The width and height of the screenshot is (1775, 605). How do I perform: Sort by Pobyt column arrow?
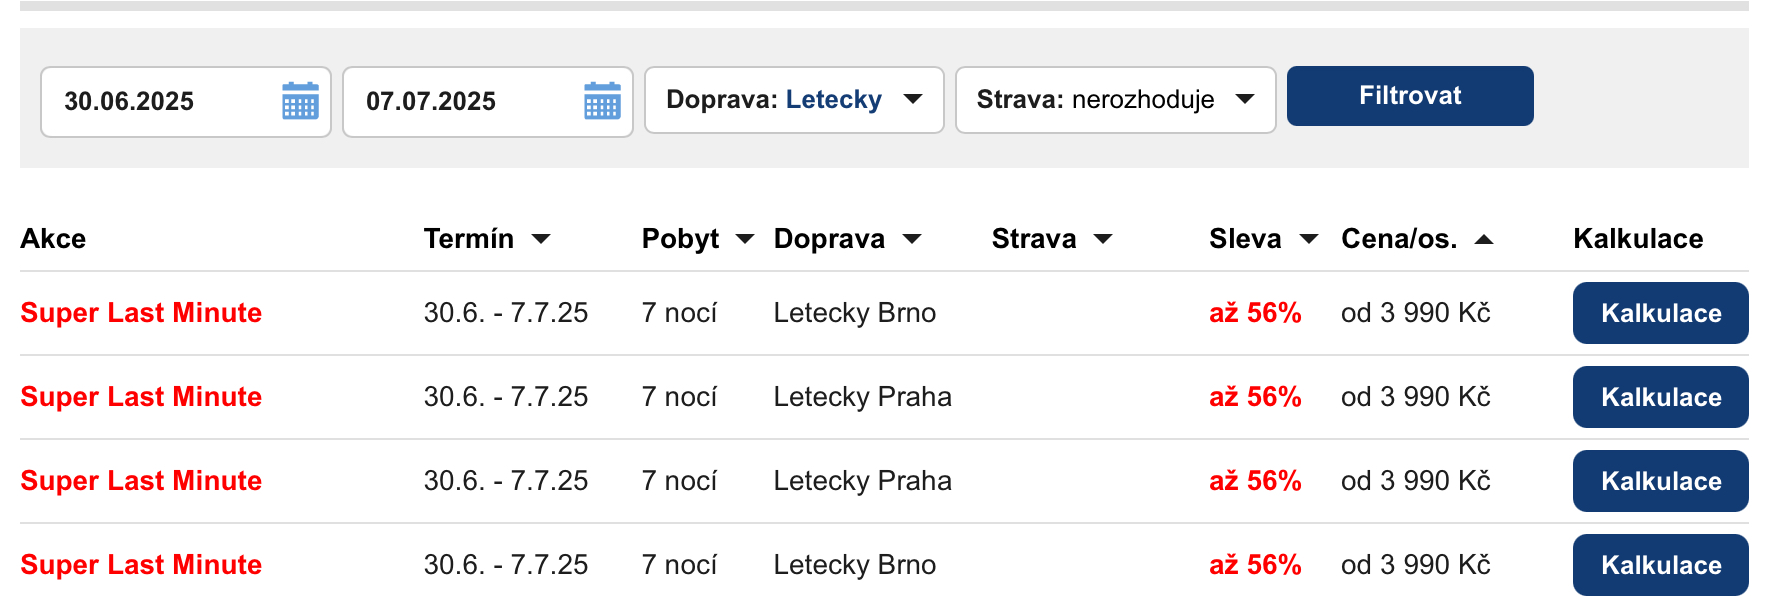coord(745,239)
